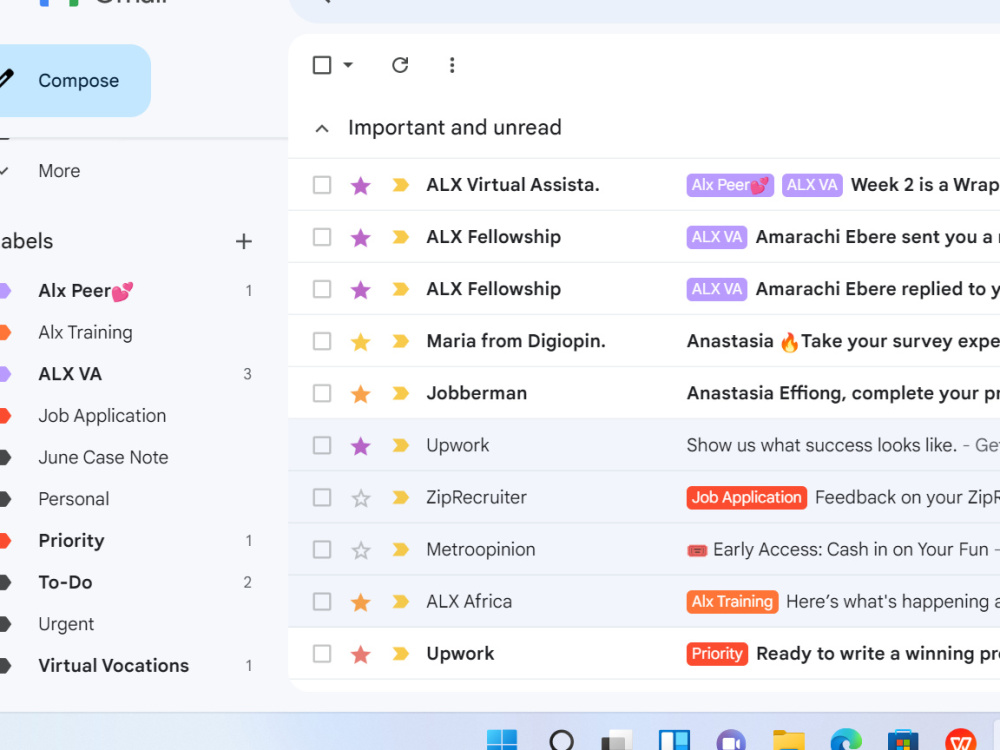This screenshot has width=1000, height=750.
Task: Click importance marker on ALX Virtual Assista. email
Action: pyautogui.click(x=401, y=185)
